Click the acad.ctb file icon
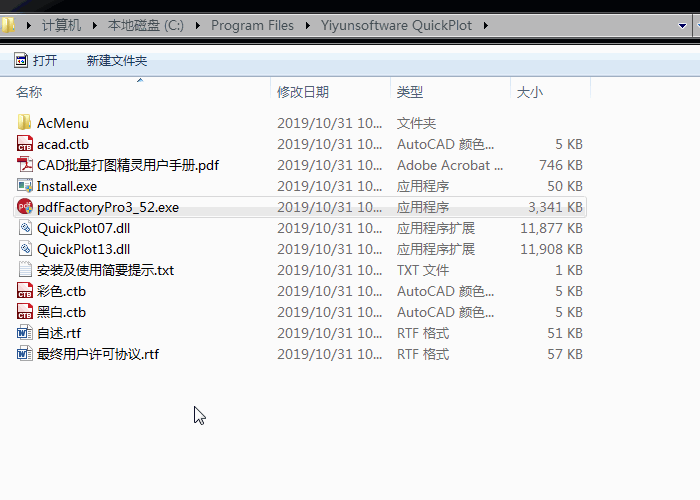The width and height of the screenshot is (700, 500). click(x=25, y=144)
